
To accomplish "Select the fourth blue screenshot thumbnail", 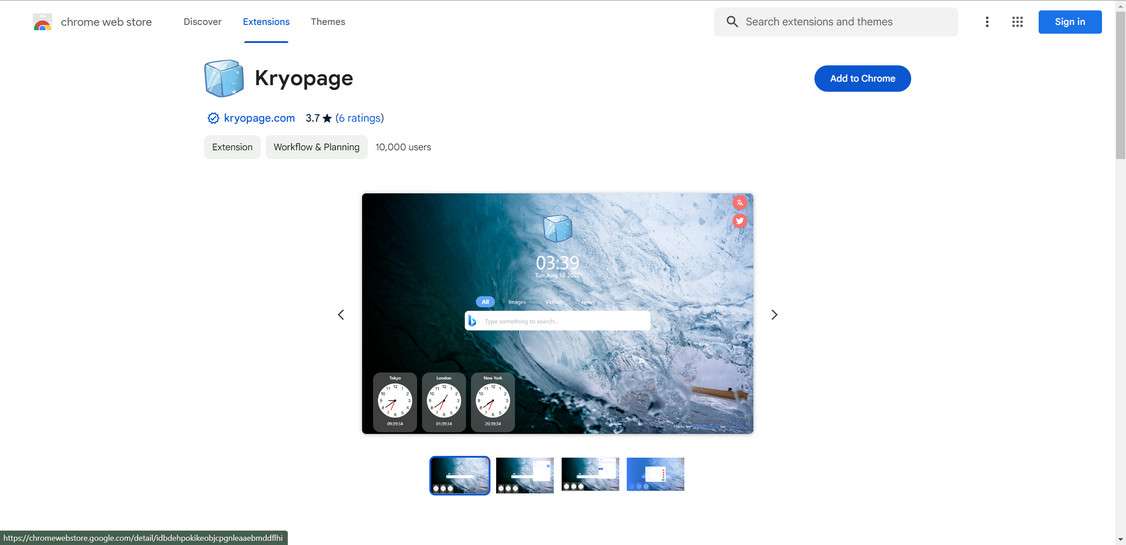I will tap(656, 475).
